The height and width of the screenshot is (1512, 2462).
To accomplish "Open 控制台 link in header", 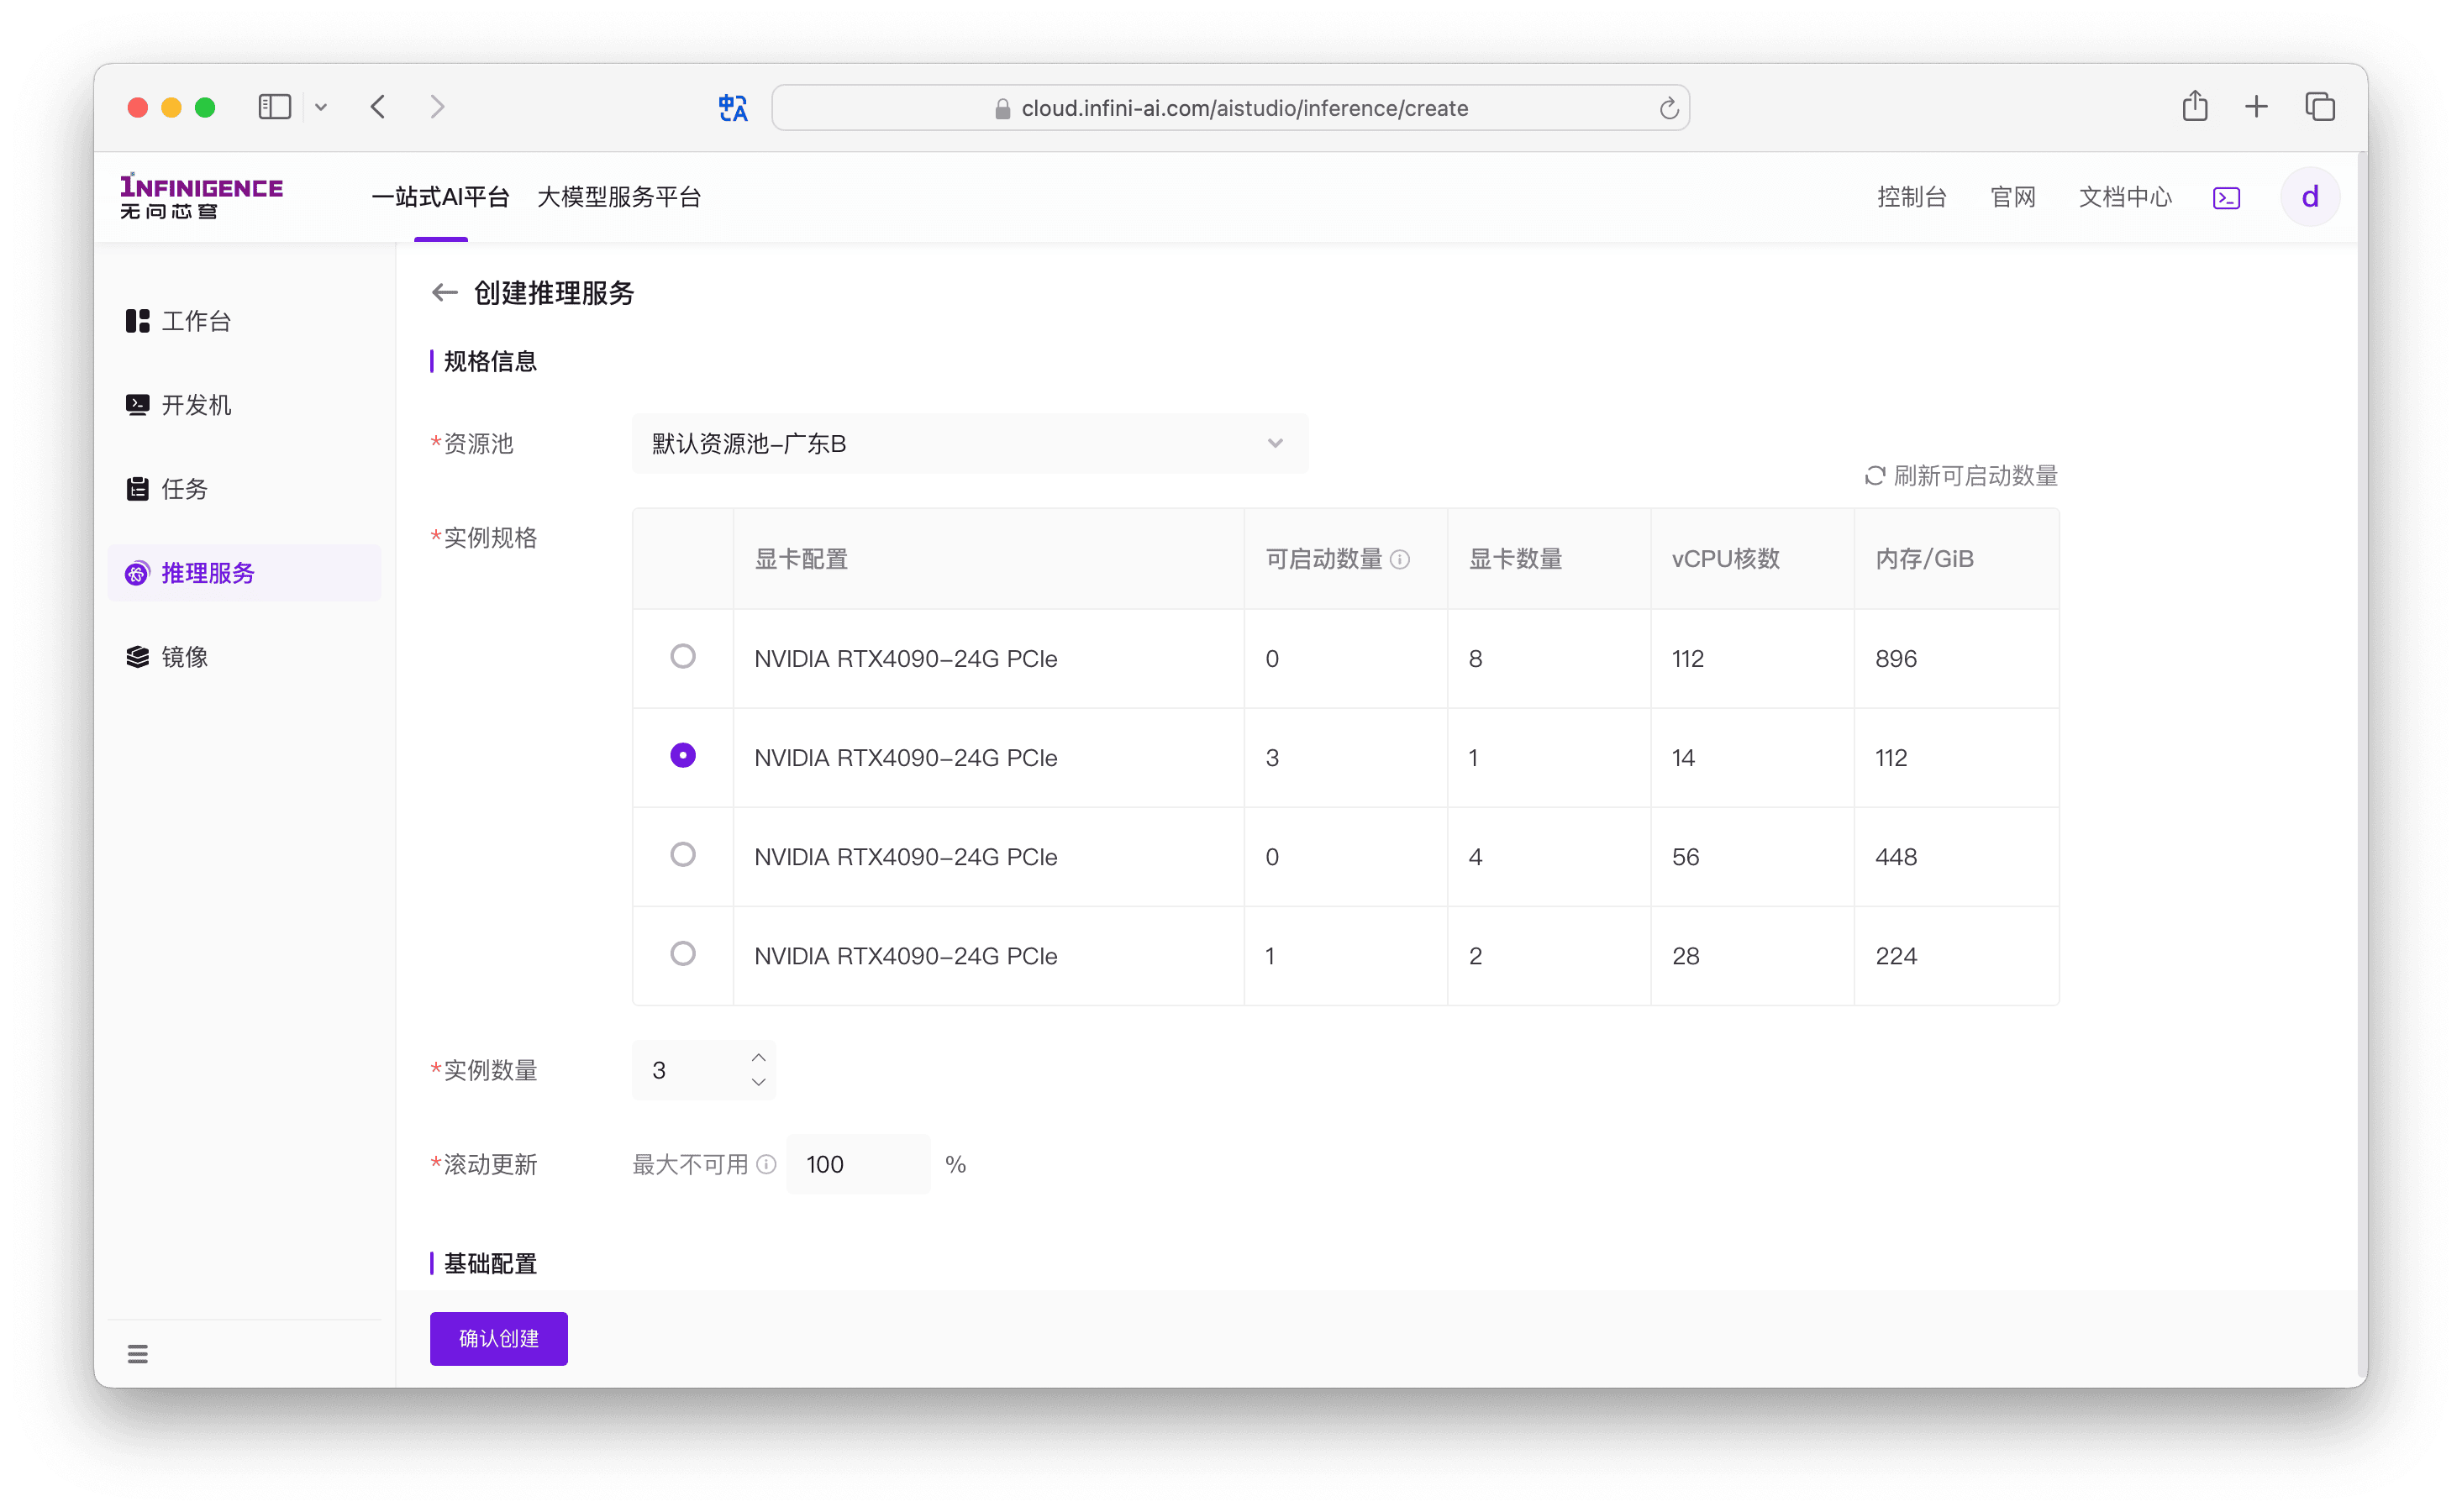I will (1911, 197).
